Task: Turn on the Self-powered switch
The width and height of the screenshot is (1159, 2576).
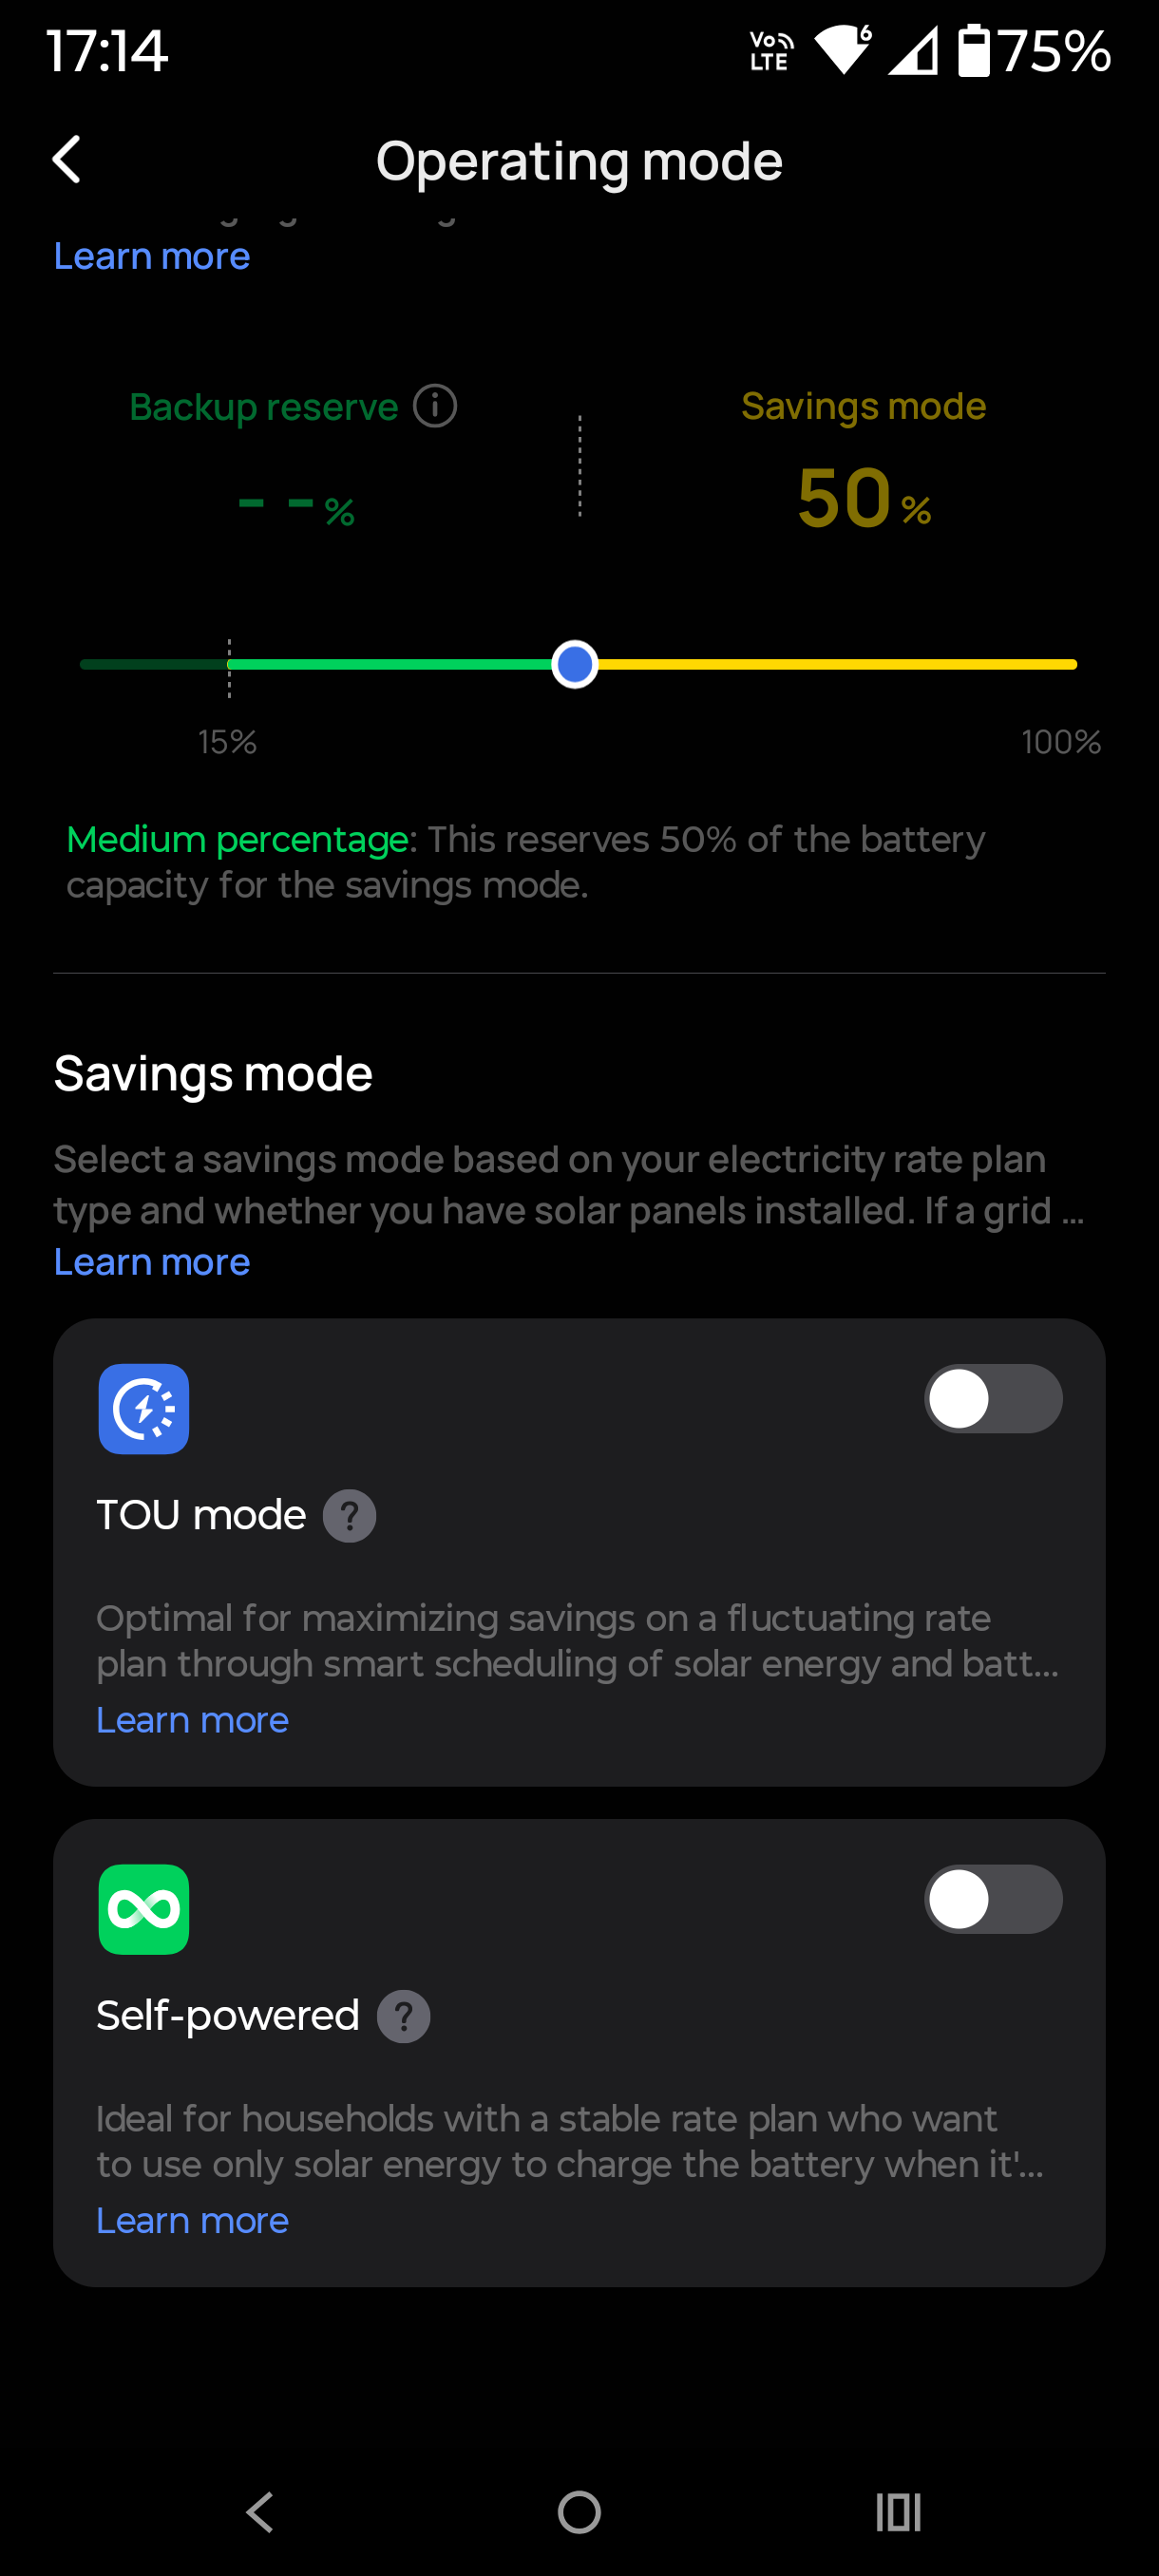Action: 992,1899
